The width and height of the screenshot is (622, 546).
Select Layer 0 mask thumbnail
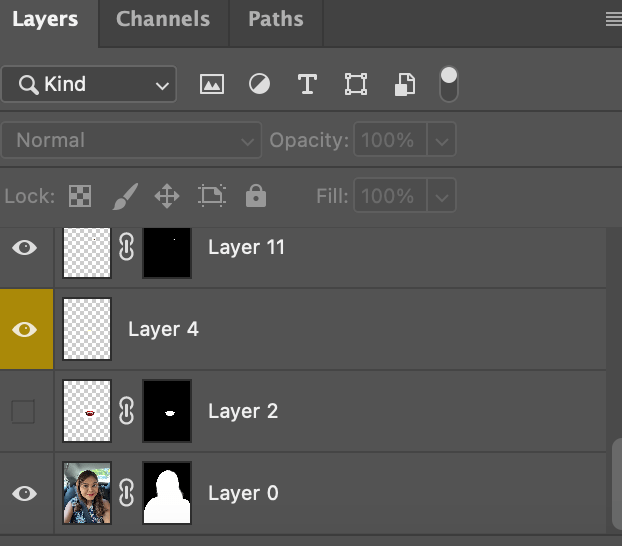[x=167, y=493]
